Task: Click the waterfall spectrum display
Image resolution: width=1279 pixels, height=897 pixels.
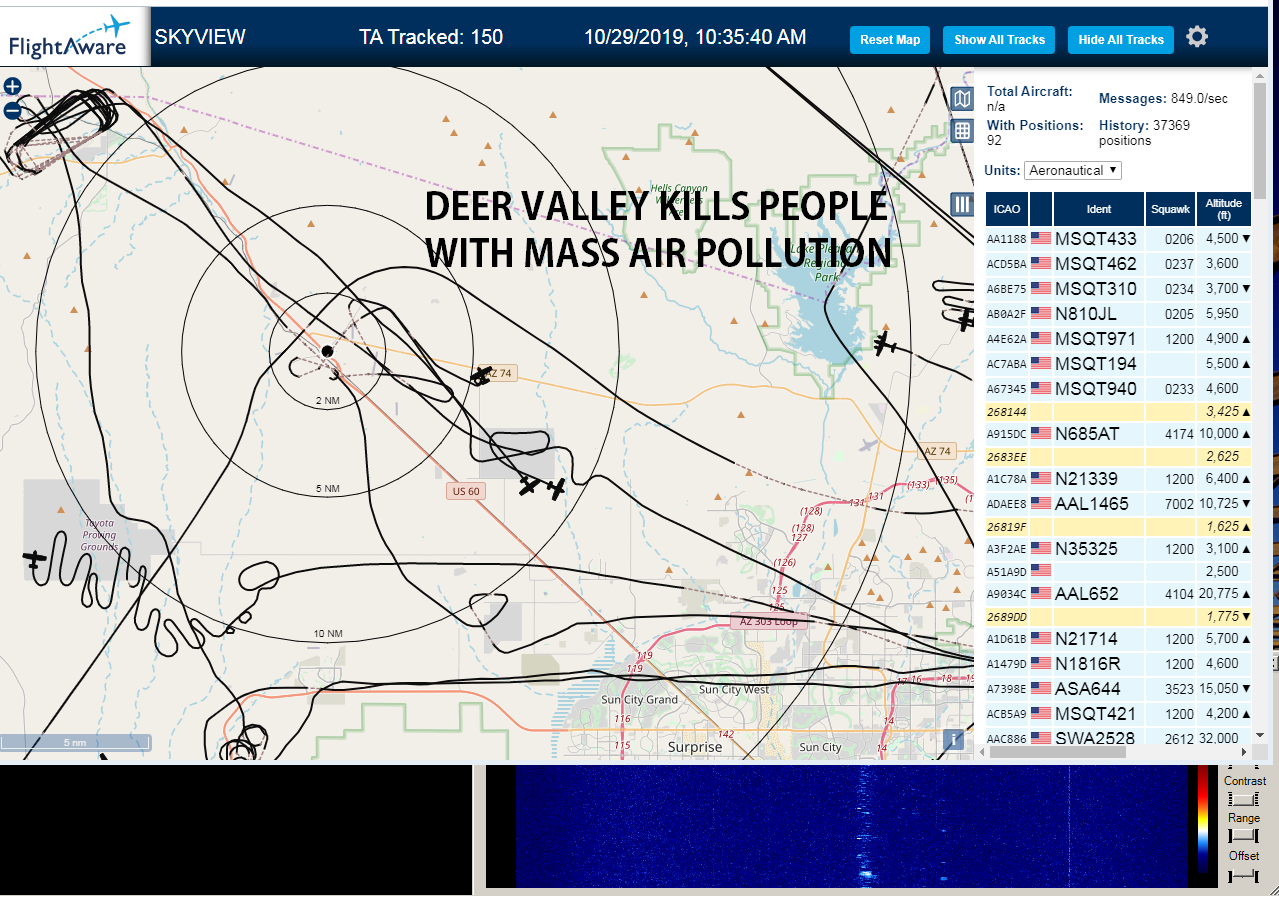Action: click(x=850, y=827)
